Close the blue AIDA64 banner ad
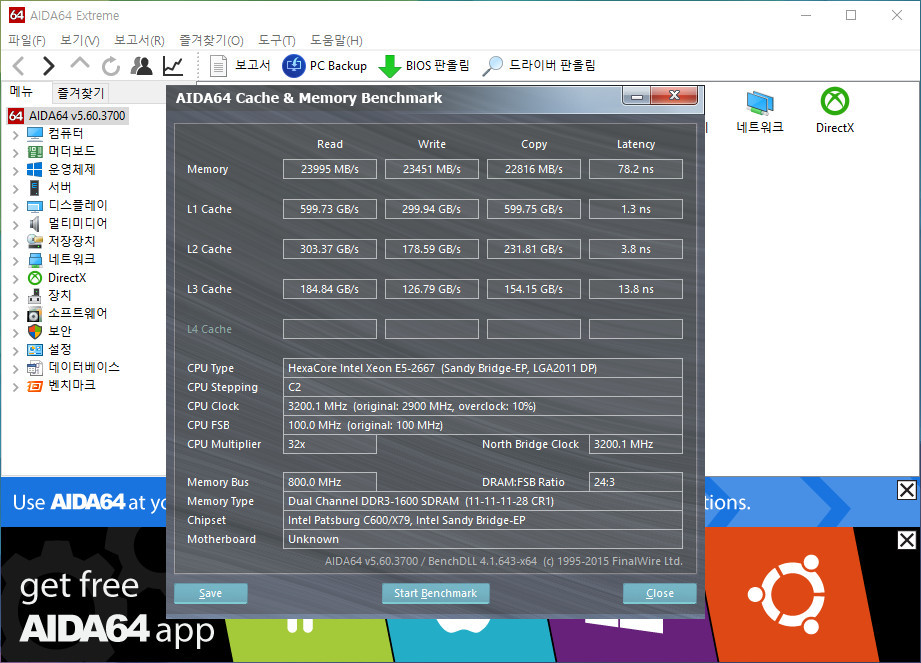 point(906,490)
